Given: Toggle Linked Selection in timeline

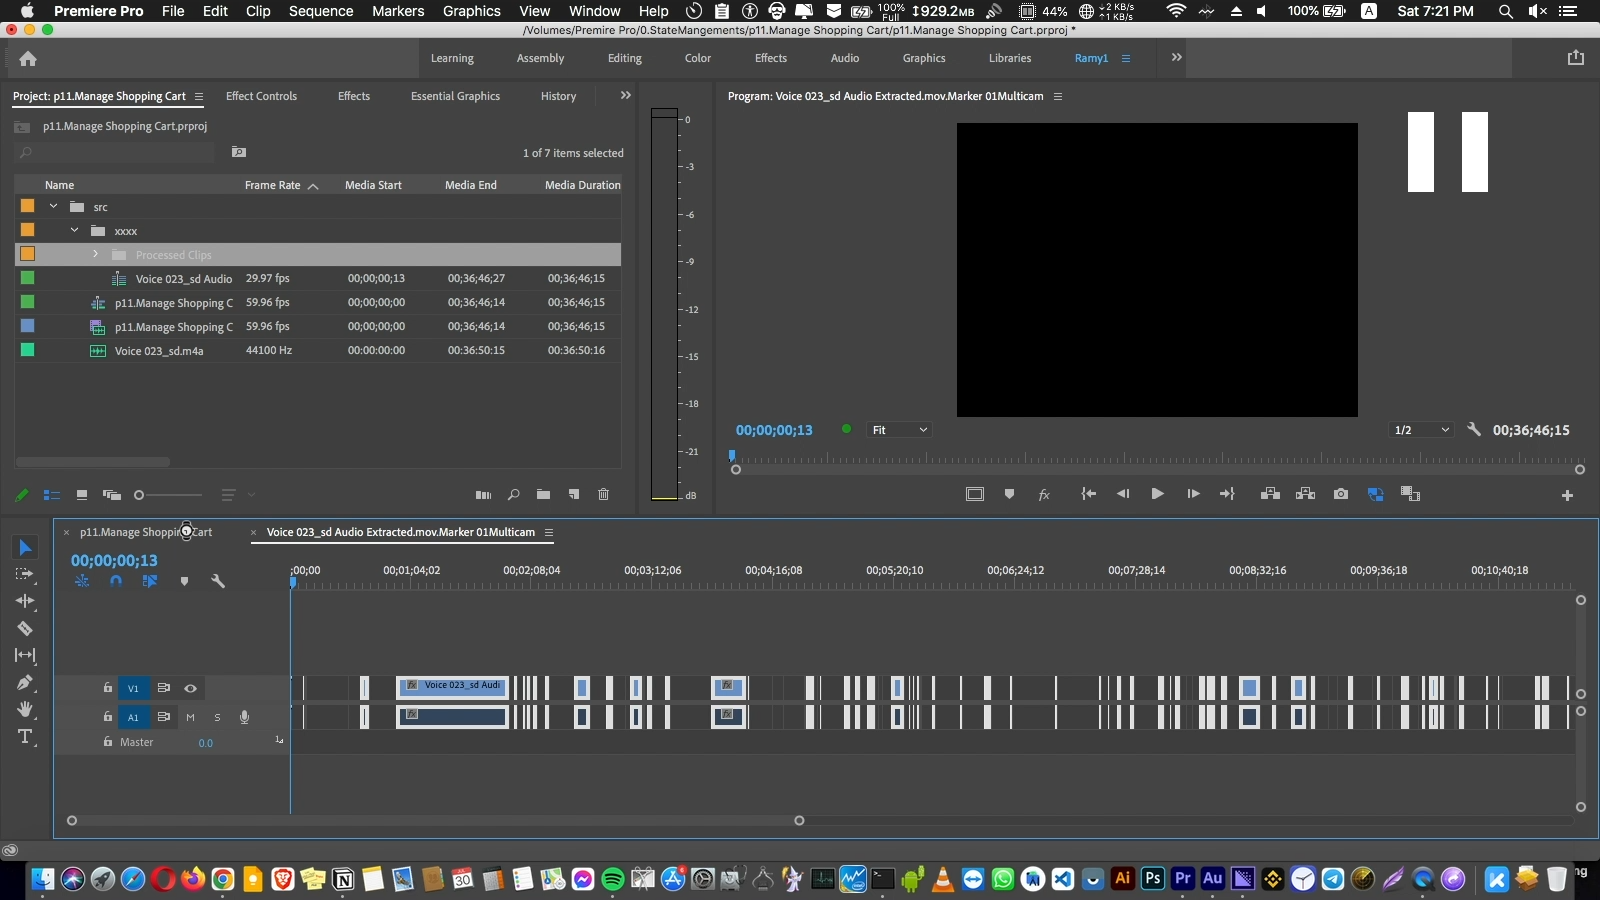Looking at the screenshot, I should [x=150, y=581].
